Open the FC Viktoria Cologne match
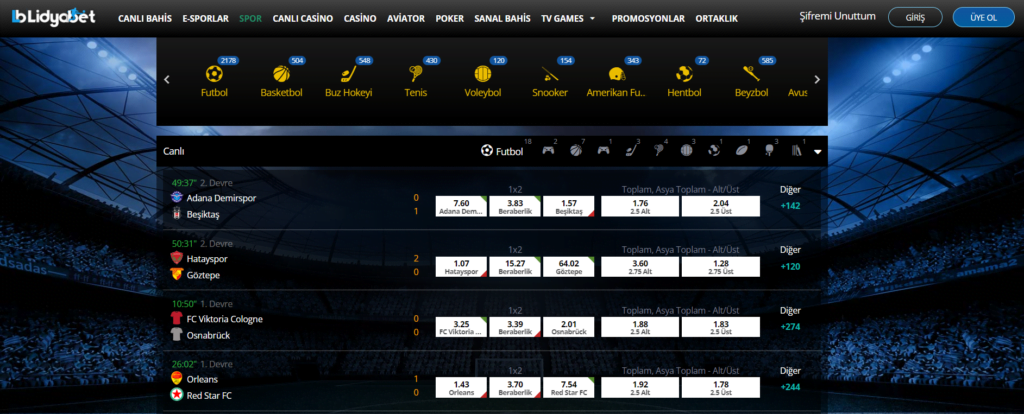Screen dimensions: 1024x414 point(225,319)
